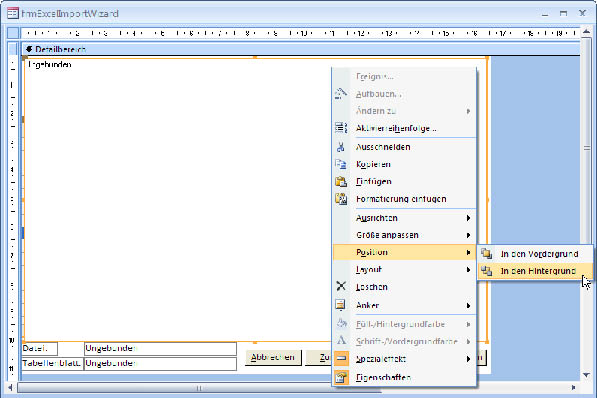Select Formatierung einfügen menu entry
This screenshot has height=398, width=597.
tap(404, 199)
